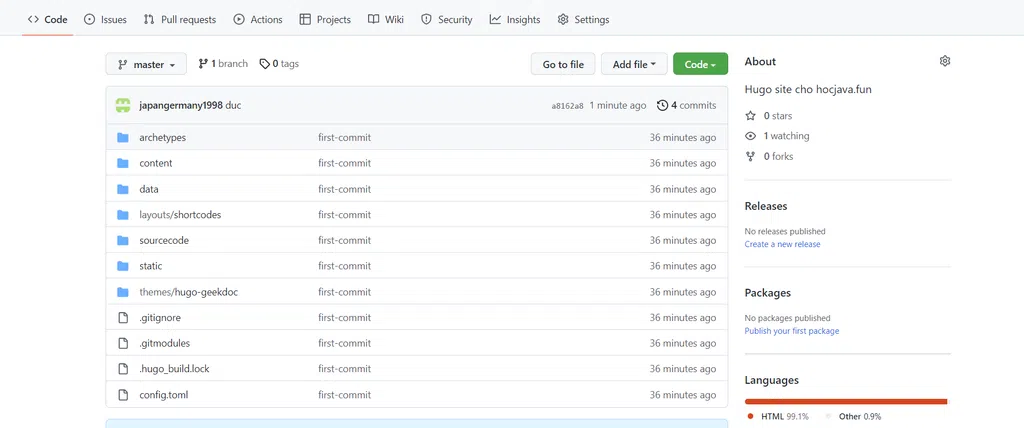Click the Packages heading

(x=768, y=293)
